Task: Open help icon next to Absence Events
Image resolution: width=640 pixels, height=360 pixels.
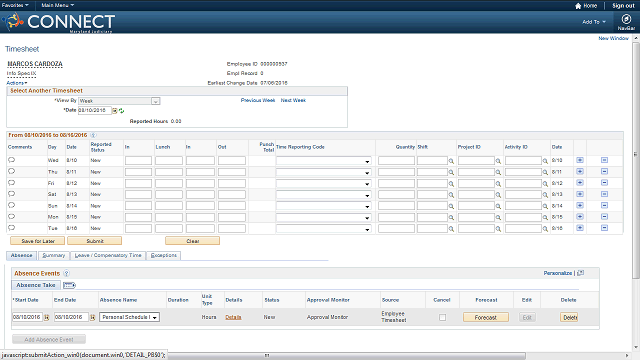Action: tap(67, 273)
